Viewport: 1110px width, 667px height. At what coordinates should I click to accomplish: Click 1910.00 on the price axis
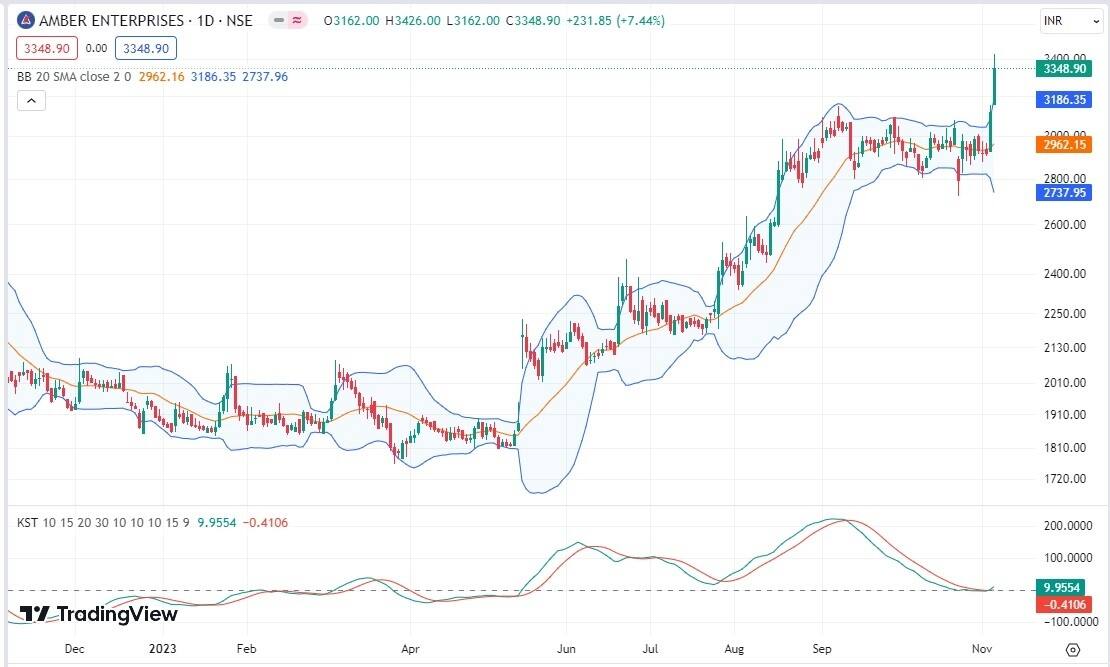coord(1065,415)
